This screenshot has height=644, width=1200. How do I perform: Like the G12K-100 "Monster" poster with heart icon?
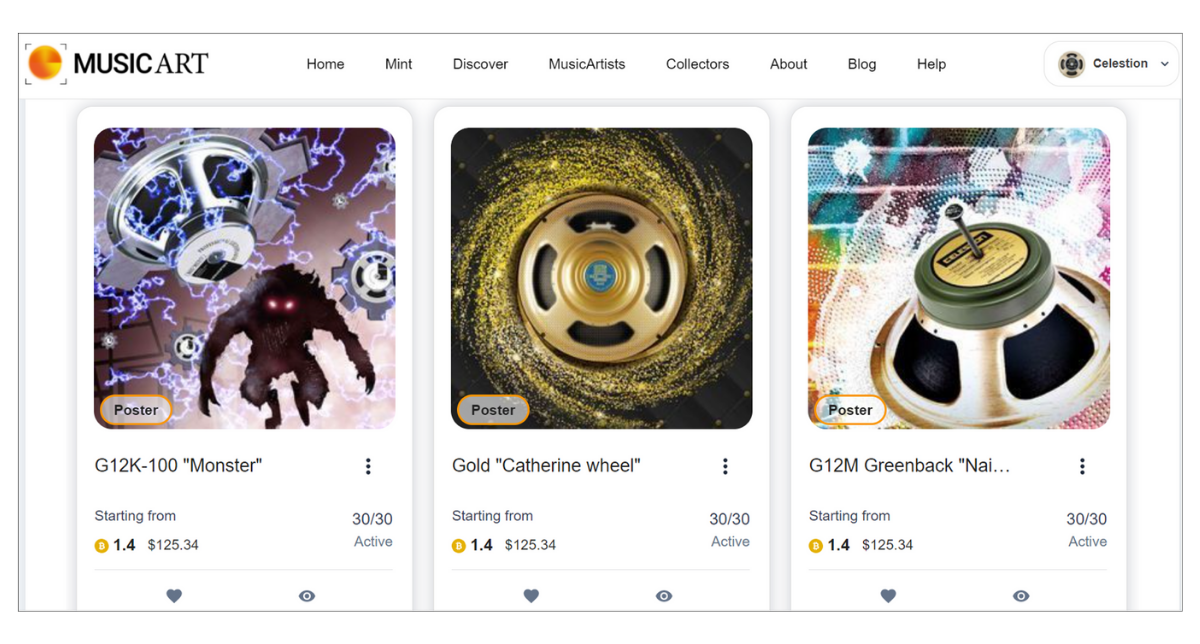tap(174, 596)
